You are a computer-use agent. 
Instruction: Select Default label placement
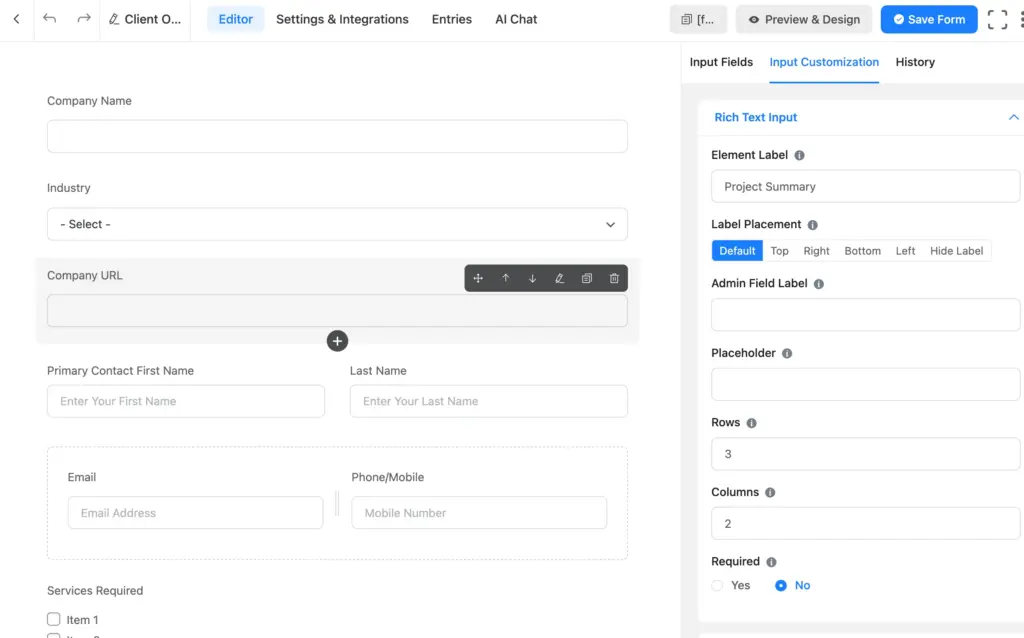point(737,251)
